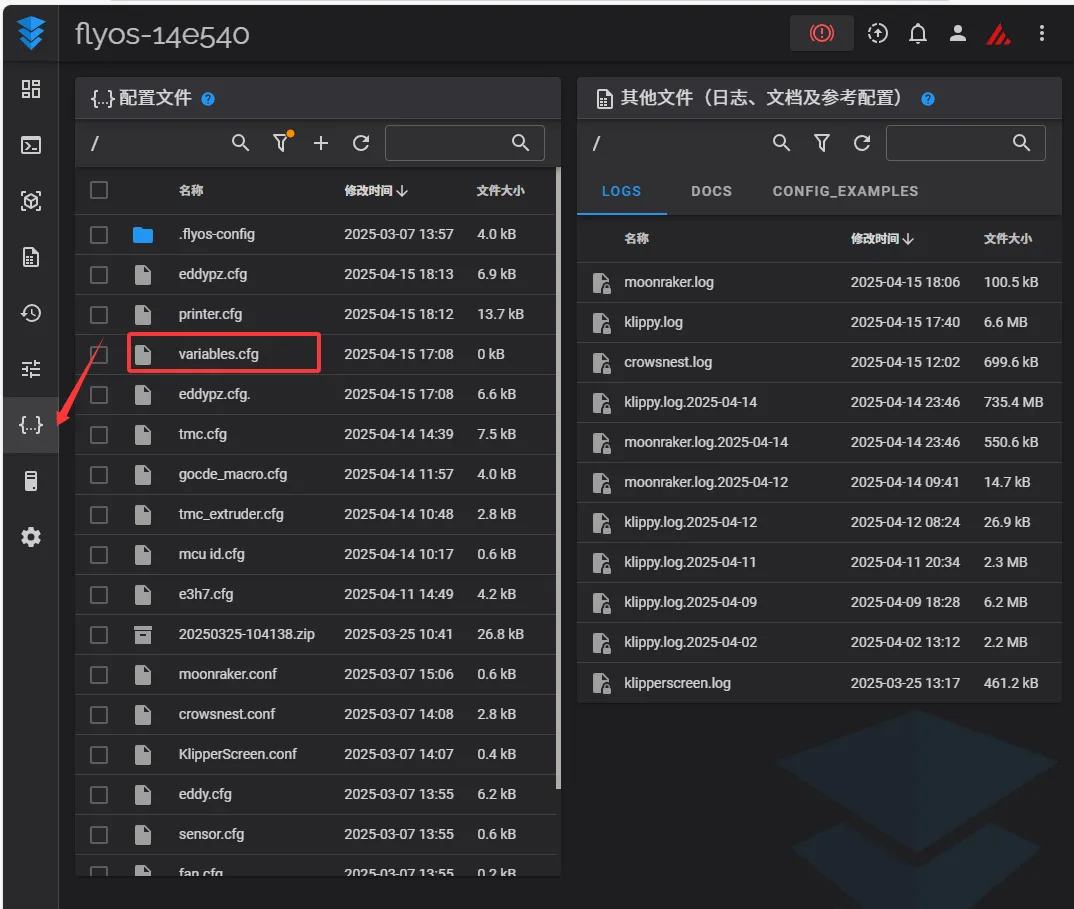Screen dimensions: 1074x909
Task: Open the notifications bell
Action: pos(917,34)
